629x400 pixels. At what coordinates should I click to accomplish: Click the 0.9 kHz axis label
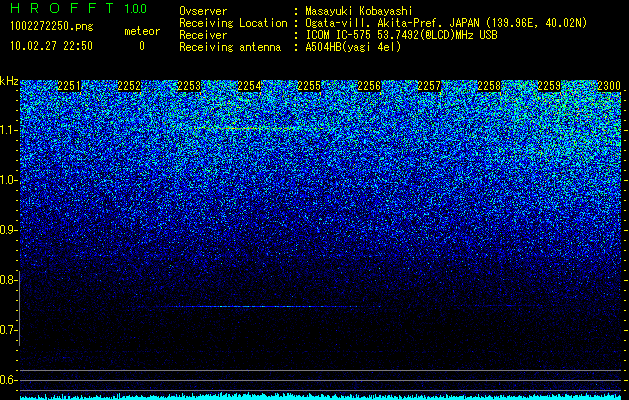[x=8, y=230]
